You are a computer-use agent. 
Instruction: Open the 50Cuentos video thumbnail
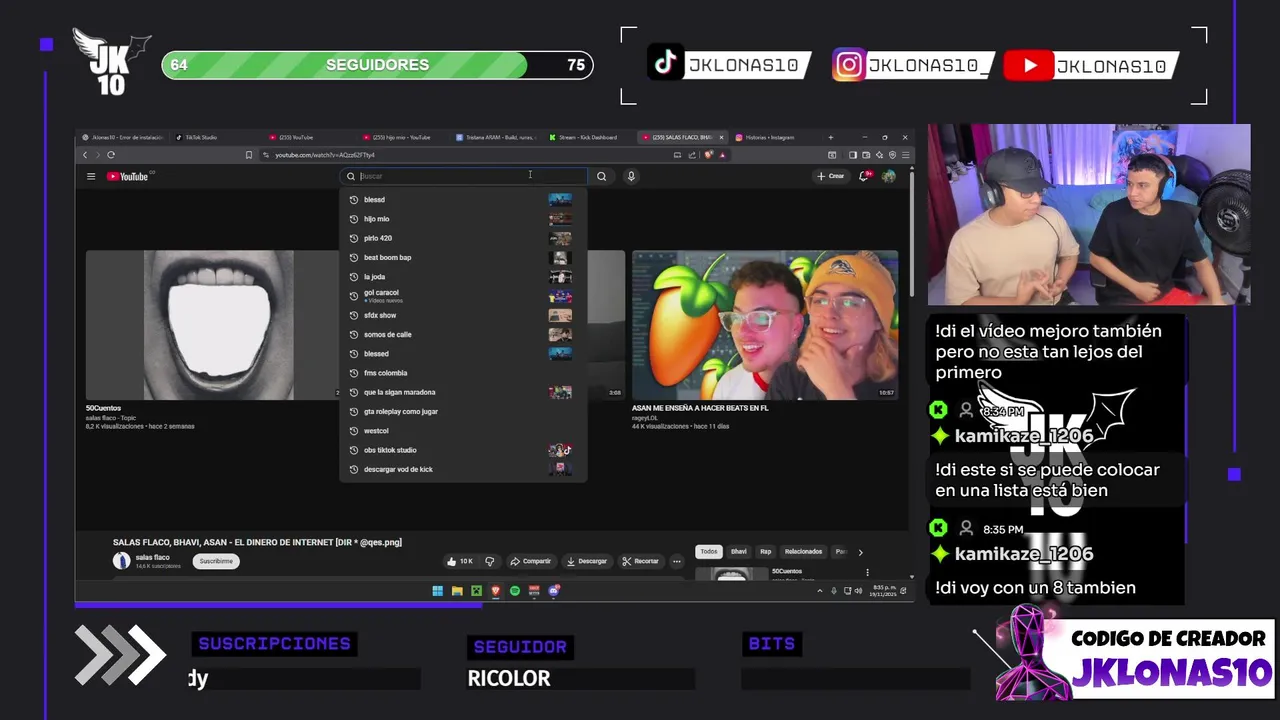click(212, 325)
